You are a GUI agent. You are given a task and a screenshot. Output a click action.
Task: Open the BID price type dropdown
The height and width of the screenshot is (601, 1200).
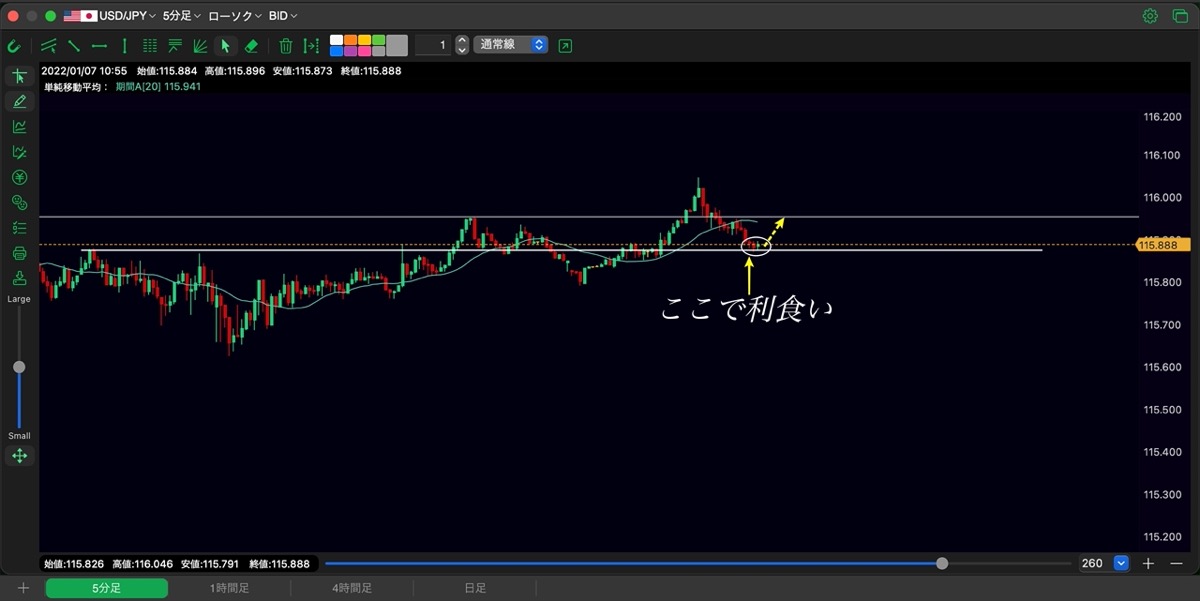tap(283, 16)
